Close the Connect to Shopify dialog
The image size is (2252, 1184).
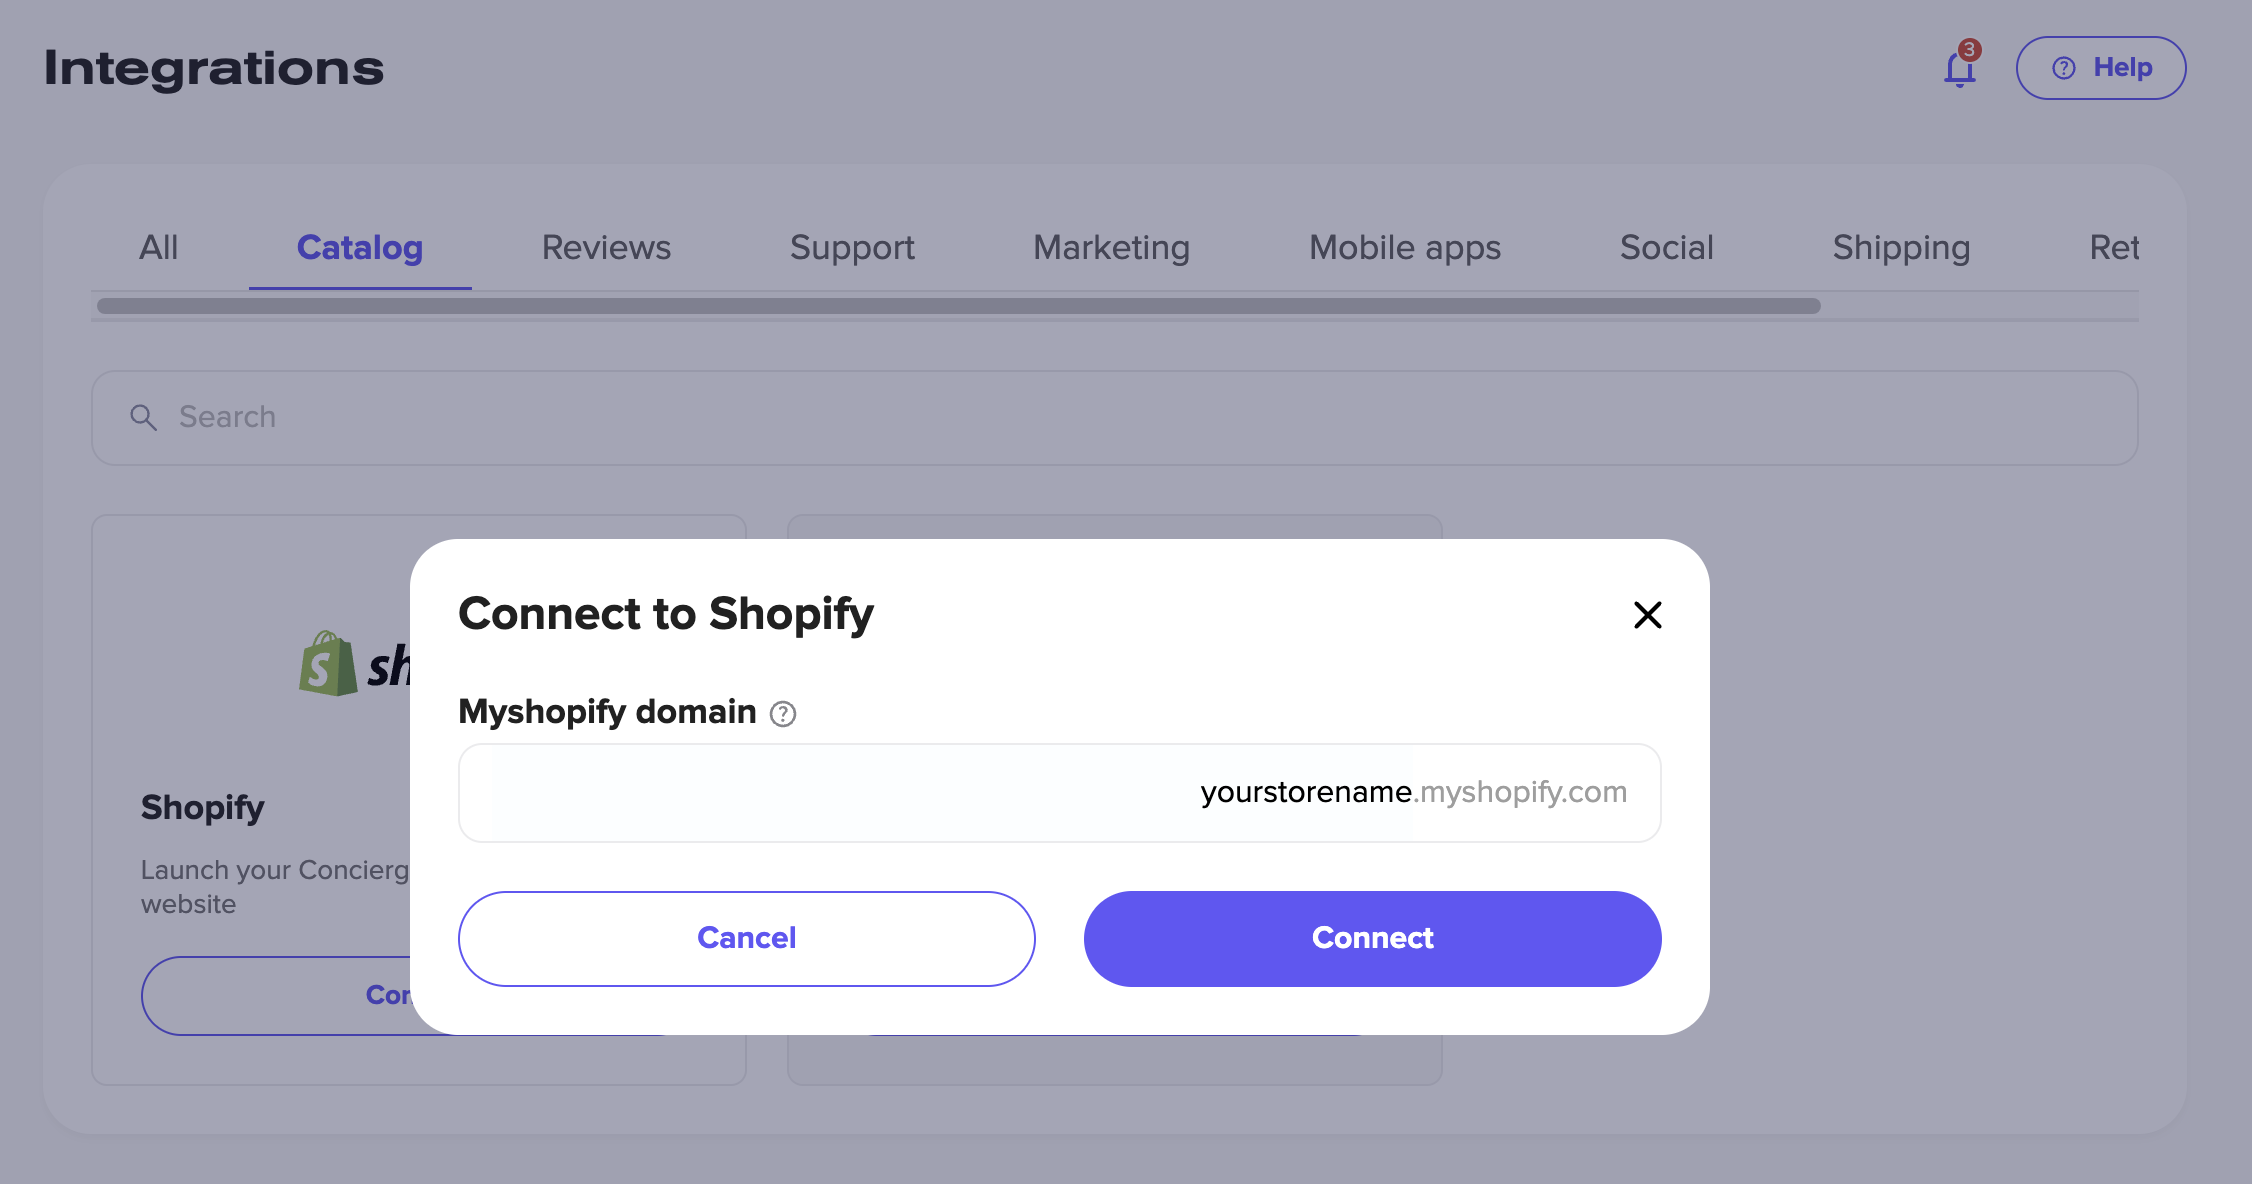(x=1647, y=615)
